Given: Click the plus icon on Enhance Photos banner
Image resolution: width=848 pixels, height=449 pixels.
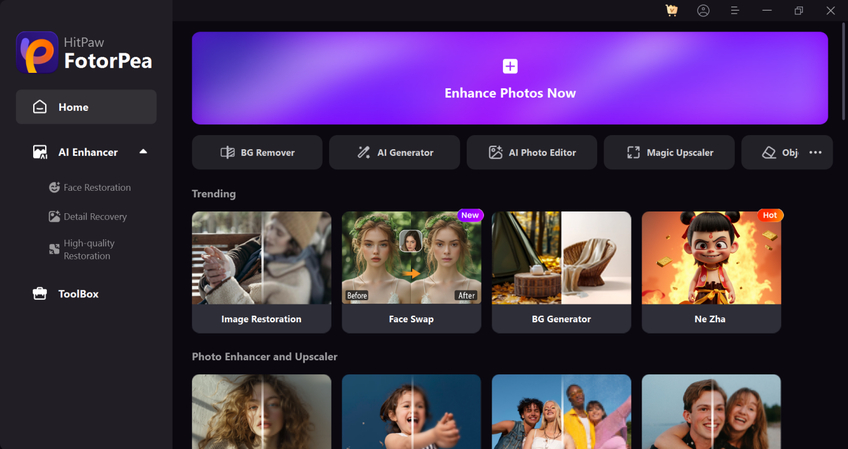Looking at the screenshot, I should tap(510, 66).
